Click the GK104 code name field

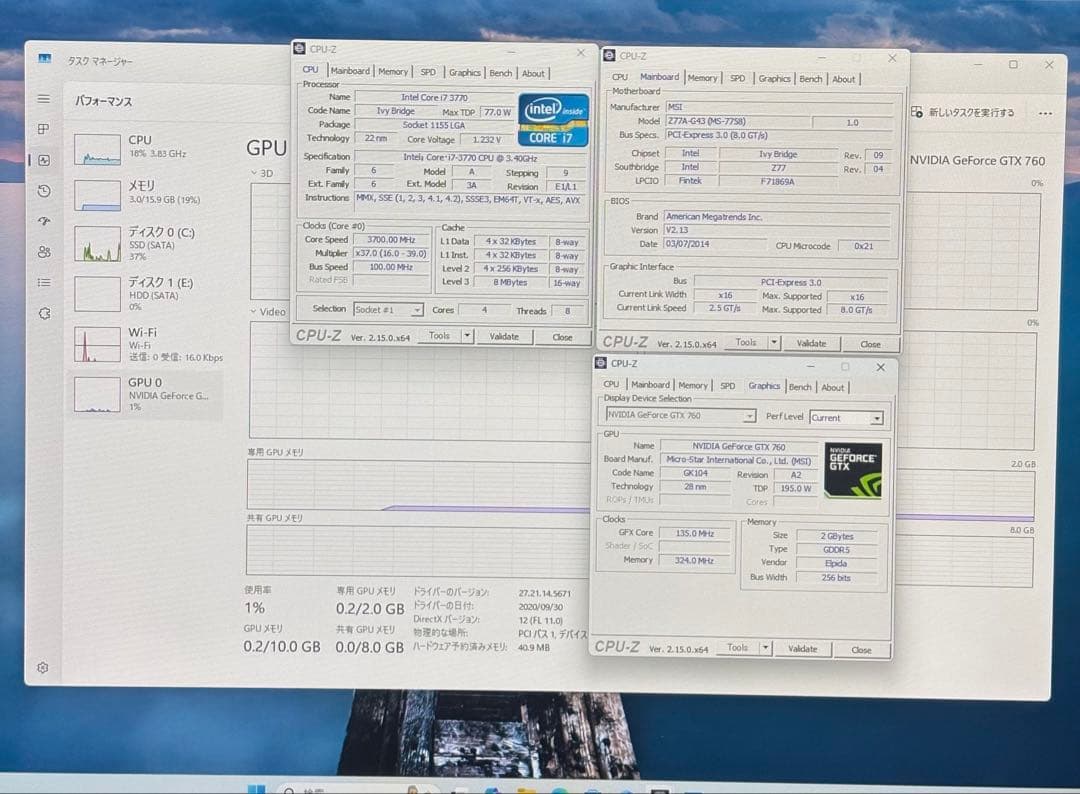coord(695,473)
